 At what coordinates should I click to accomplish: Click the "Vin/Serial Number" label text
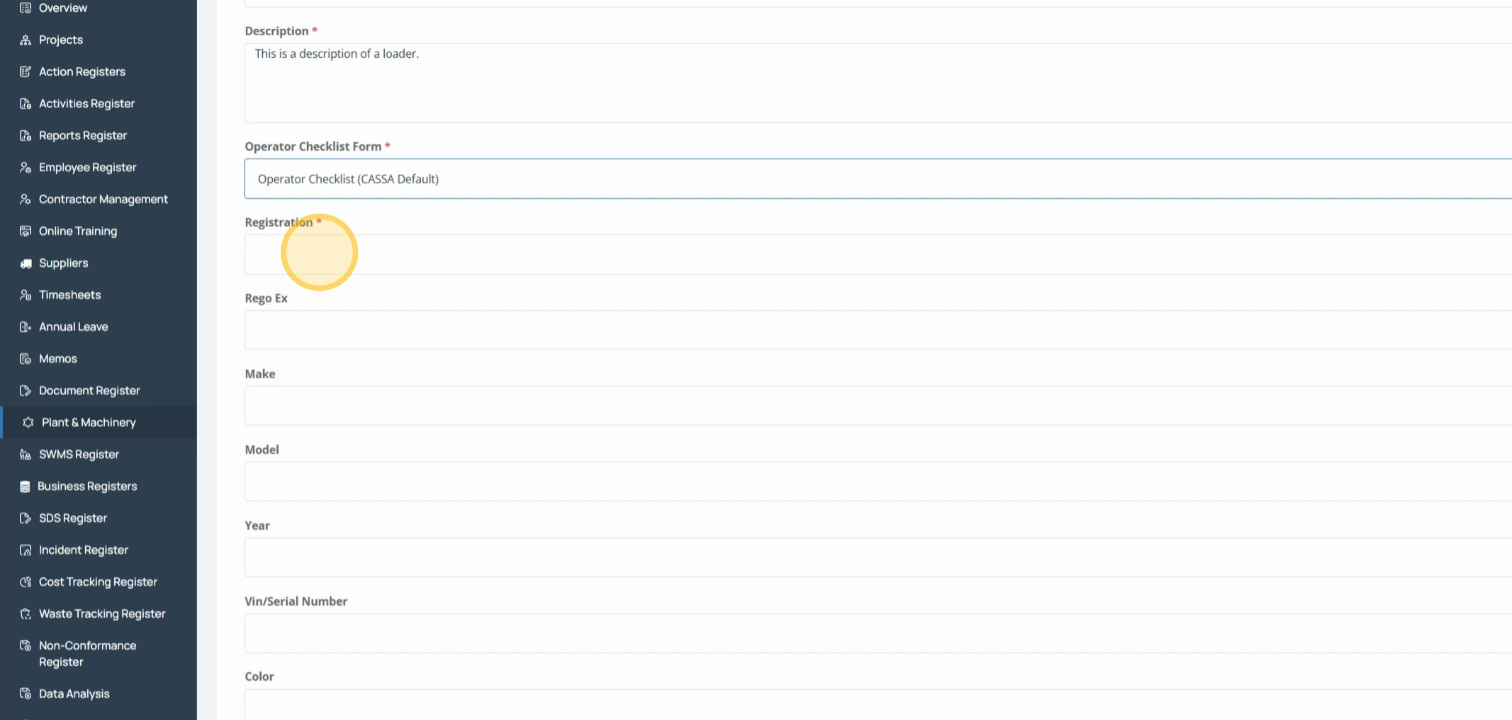[296, 602]
